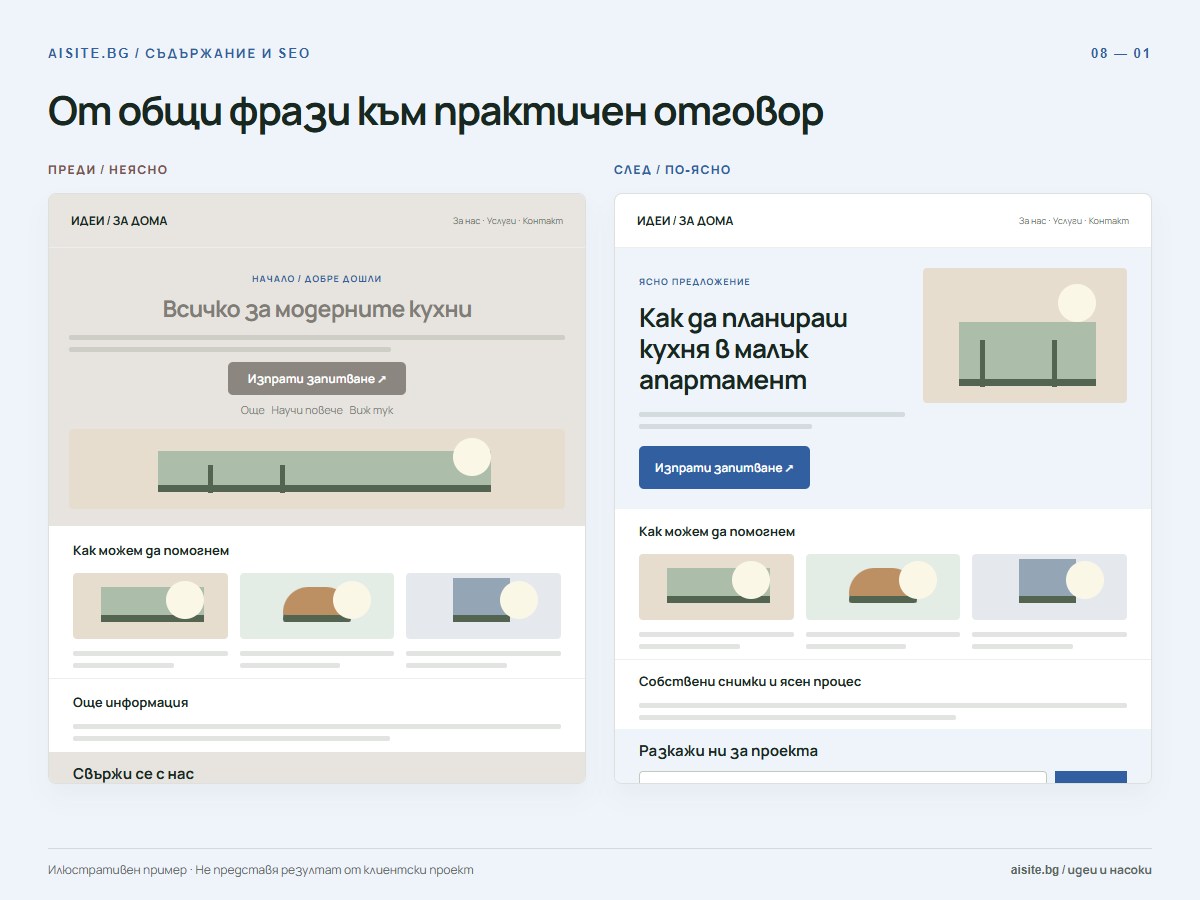1200x900 pixels.
Task: Click the "НАЧАЛО / ДОБРЕ ДОШЛИ" breadcrumb text
Action: click(317, 279)
